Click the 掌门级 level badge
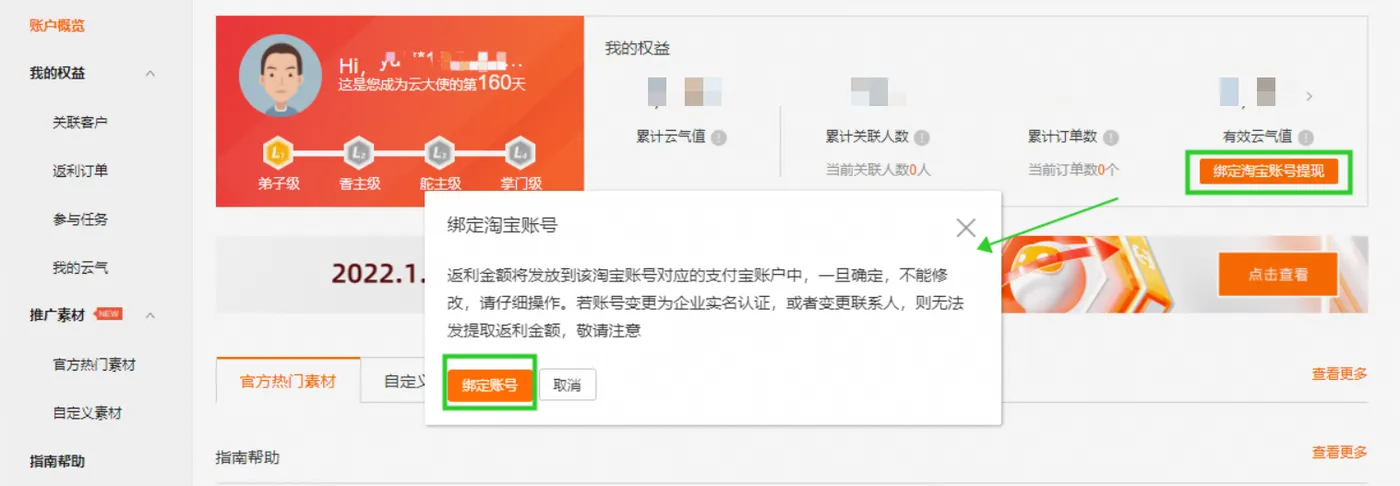Image resolution: width=1400 pixels, height=486 pixels. point(520,153)
